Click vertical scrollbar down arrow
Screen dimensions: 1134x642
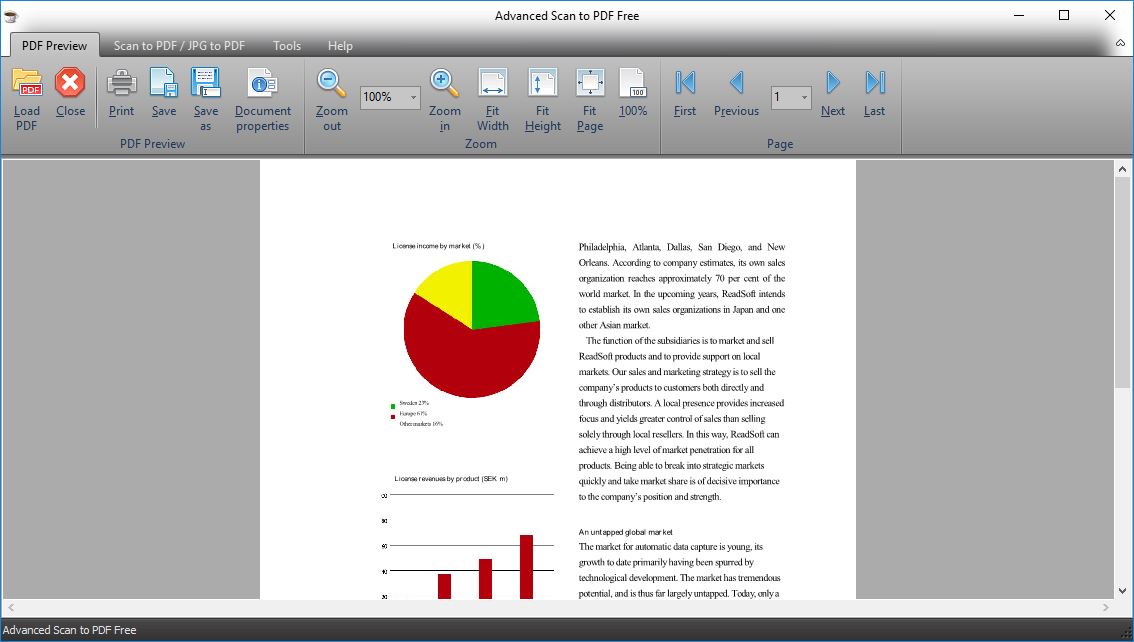pyautogui.click(x=1122, y=591)
